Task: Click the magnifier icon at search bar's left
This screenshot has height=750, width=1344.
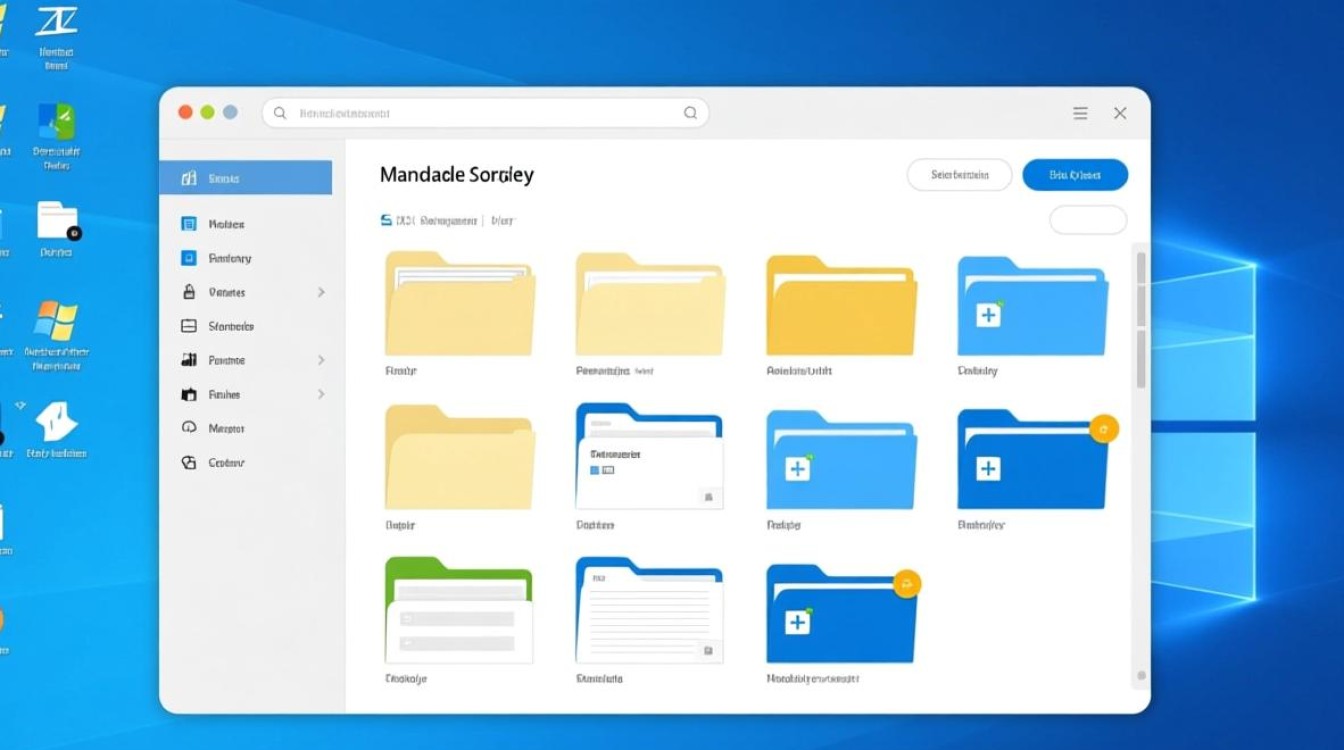Action: [x=280, y=113]
